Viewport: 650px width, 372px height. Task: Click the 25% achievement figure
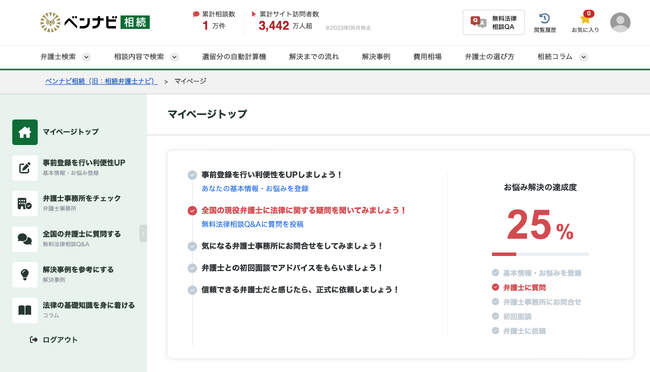click(x=540, y=225)
